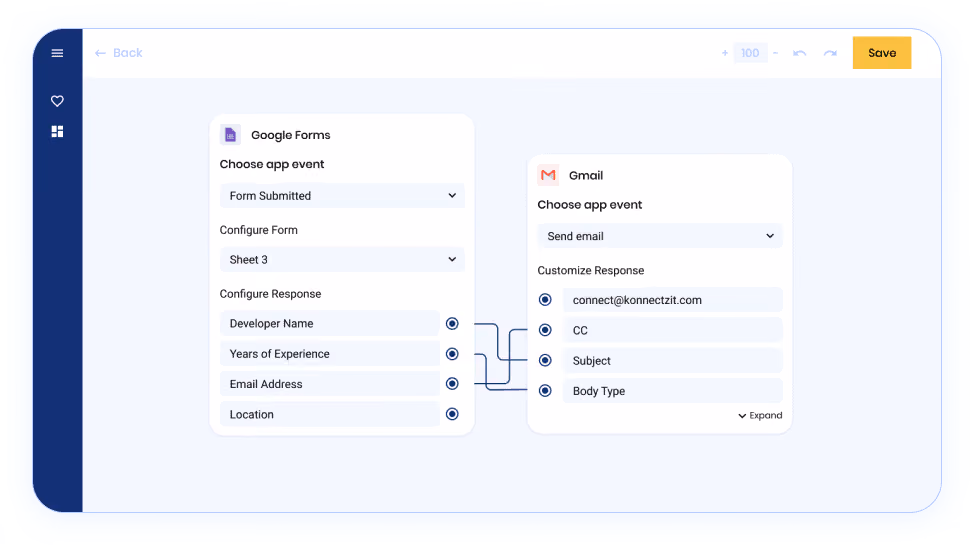
Task: Select the Developer Name radio connector
Action: tap(452, 324)
